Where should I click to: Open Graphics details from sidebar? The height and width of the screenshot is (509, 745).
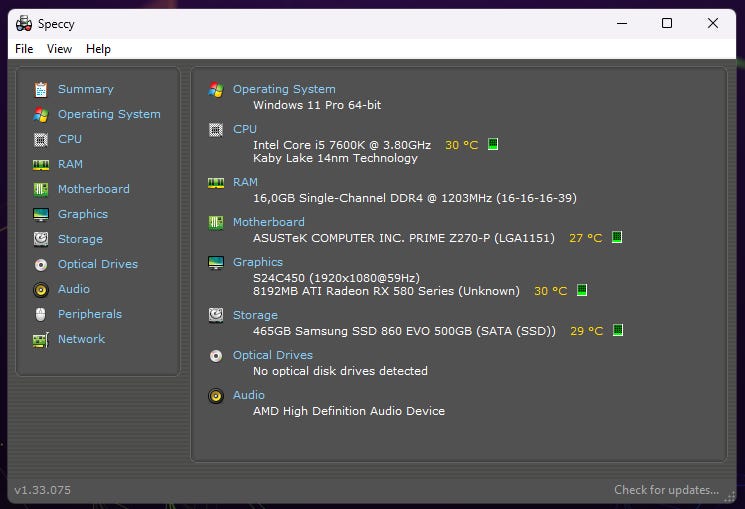[x=83, y=214]
